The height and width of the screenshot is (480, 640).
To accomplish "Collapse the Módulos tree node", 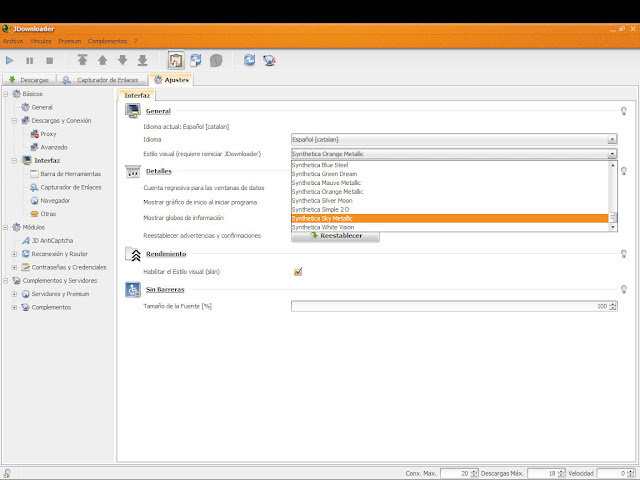I will (6, 227).
